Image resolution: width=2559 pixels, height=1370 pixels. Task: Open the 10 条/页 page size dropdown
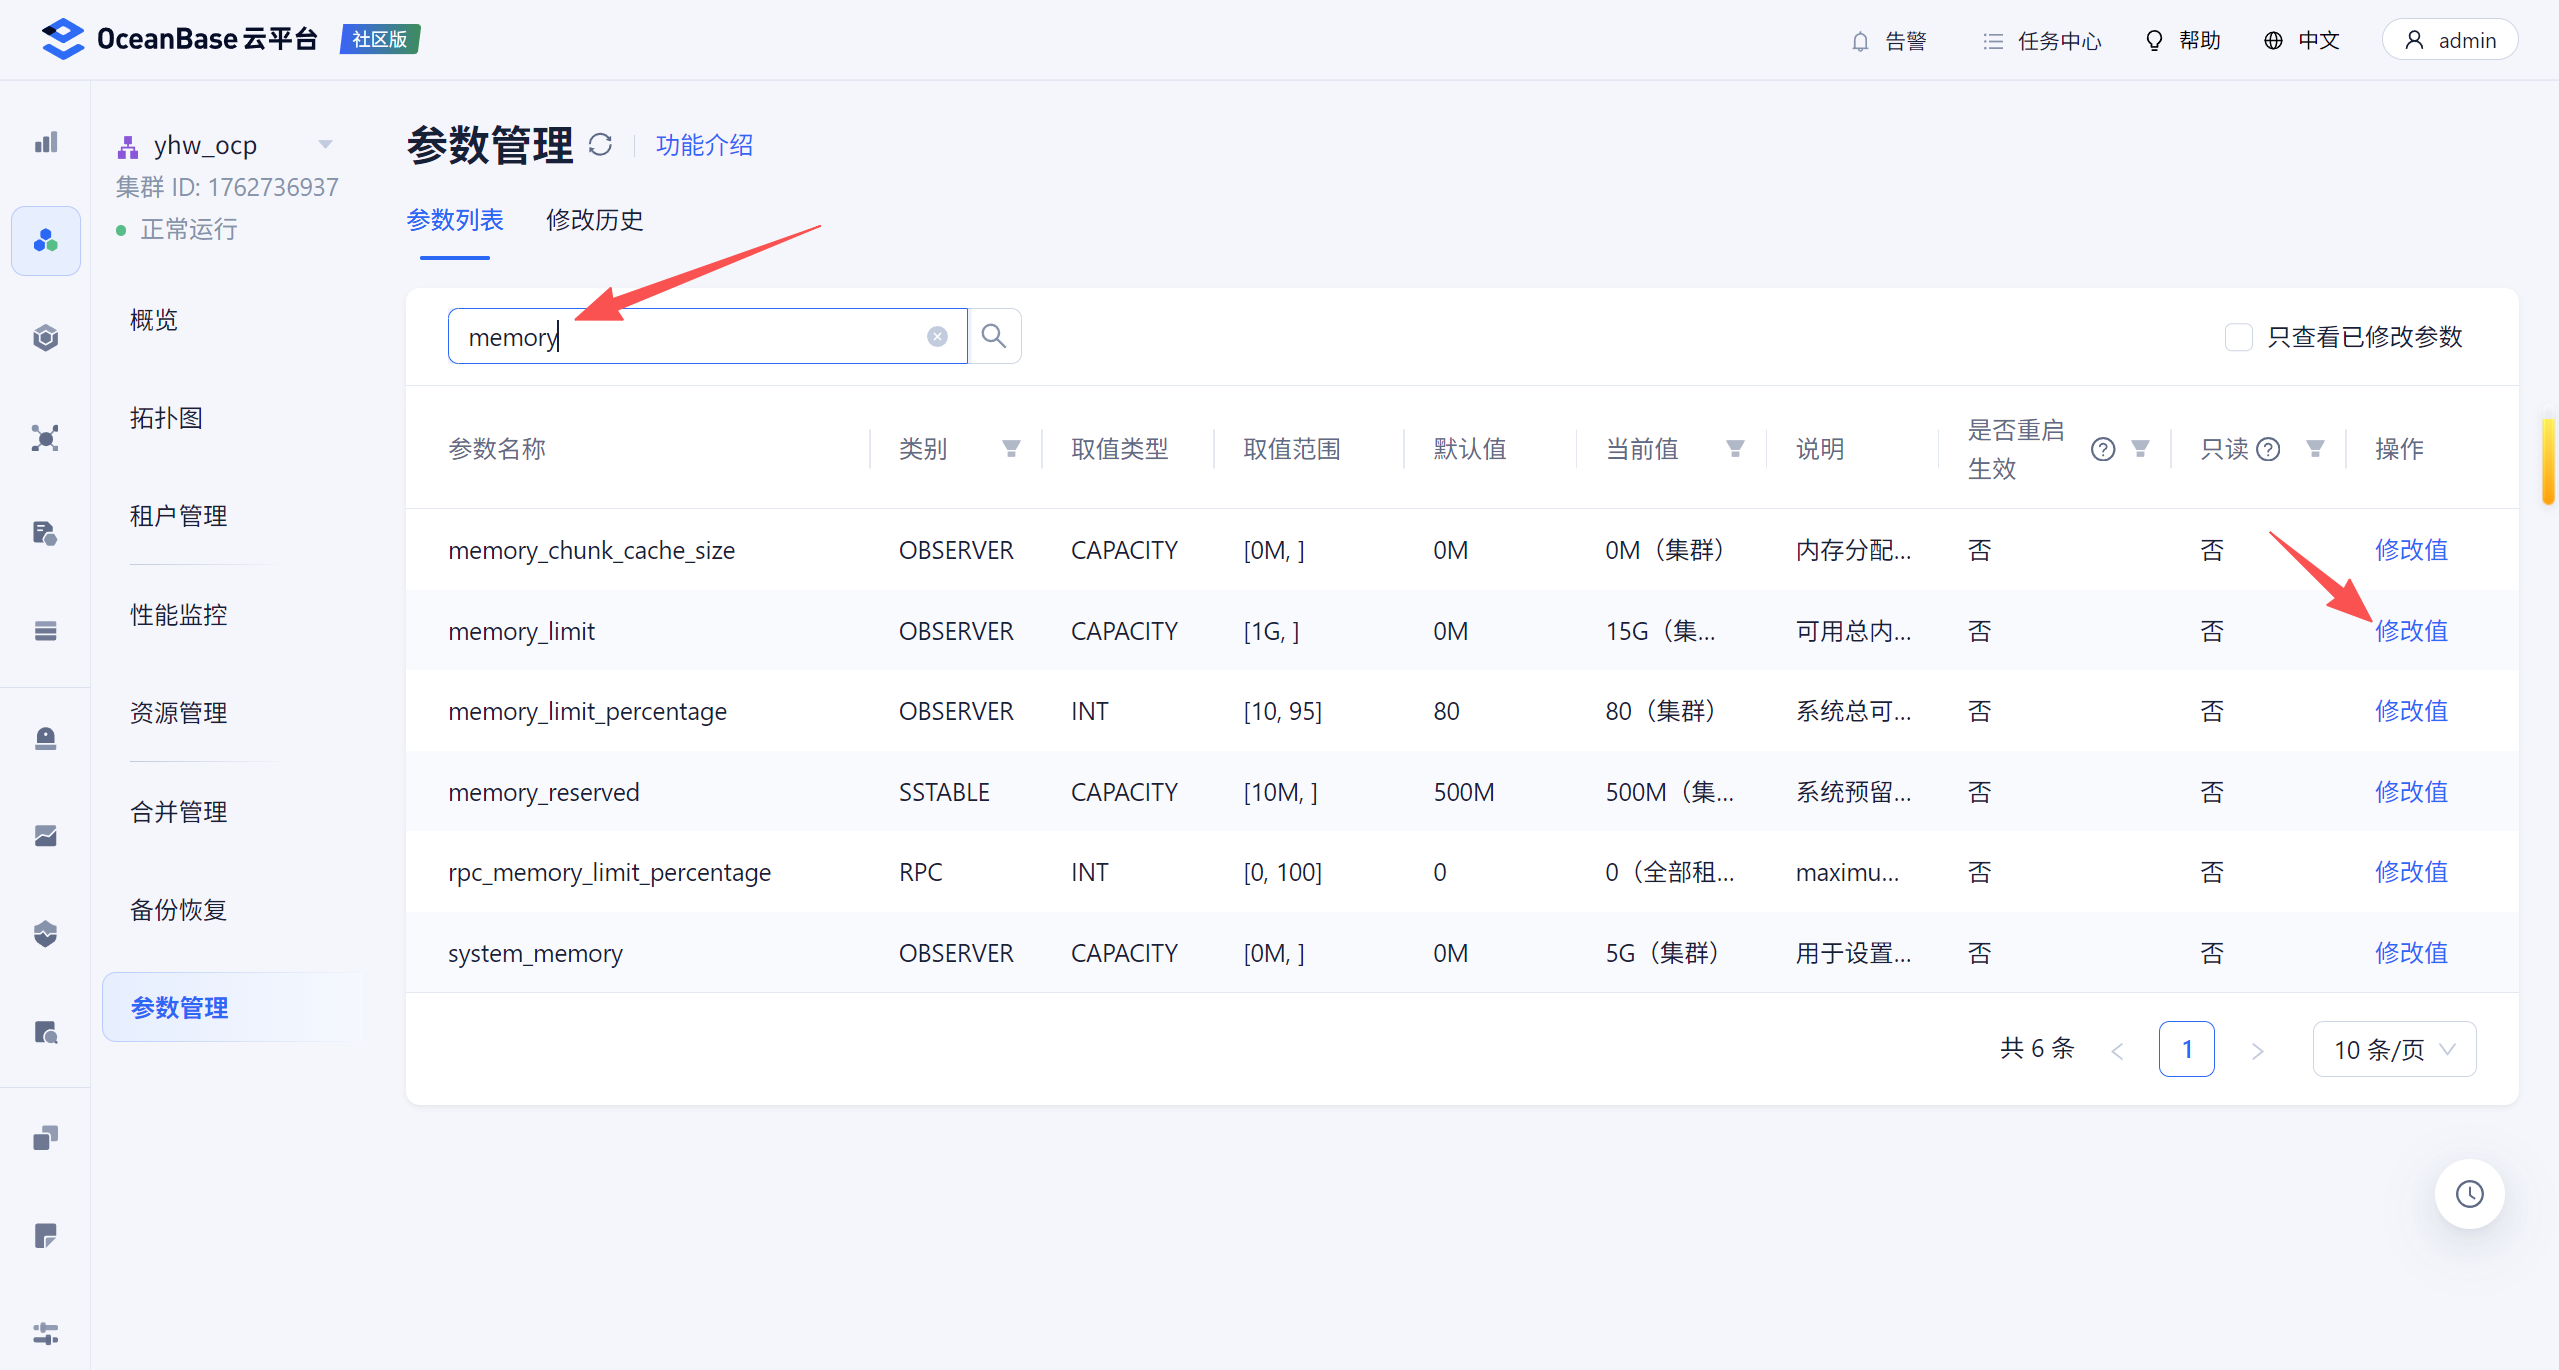click(x=2394, y=1049)
